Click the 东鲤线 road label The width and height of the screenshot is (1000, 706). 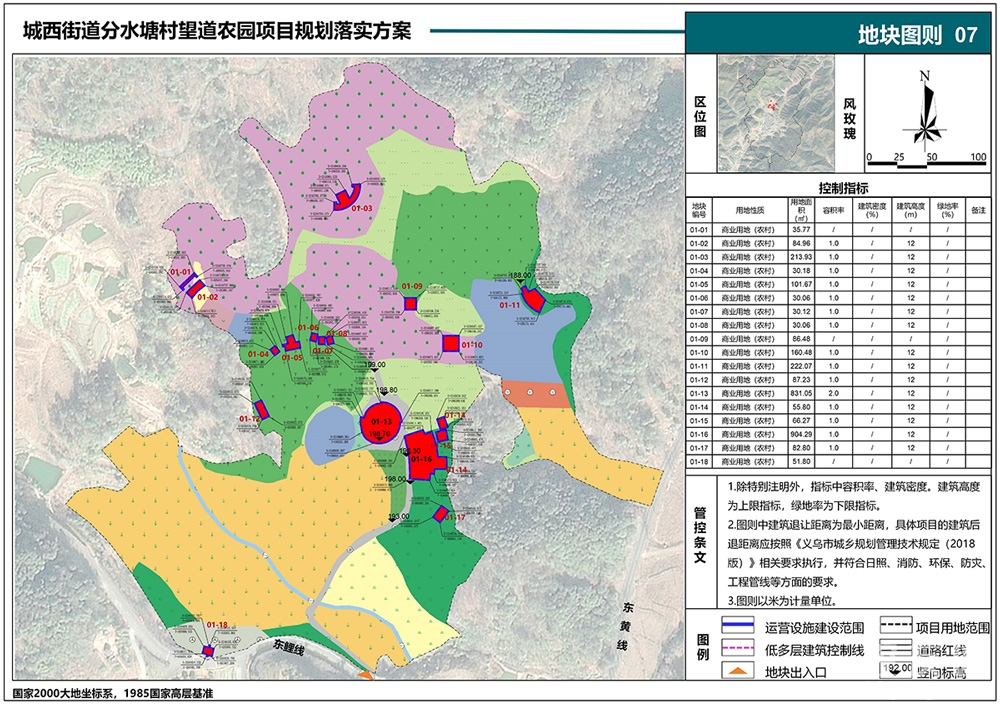click(x=289, y=645)
